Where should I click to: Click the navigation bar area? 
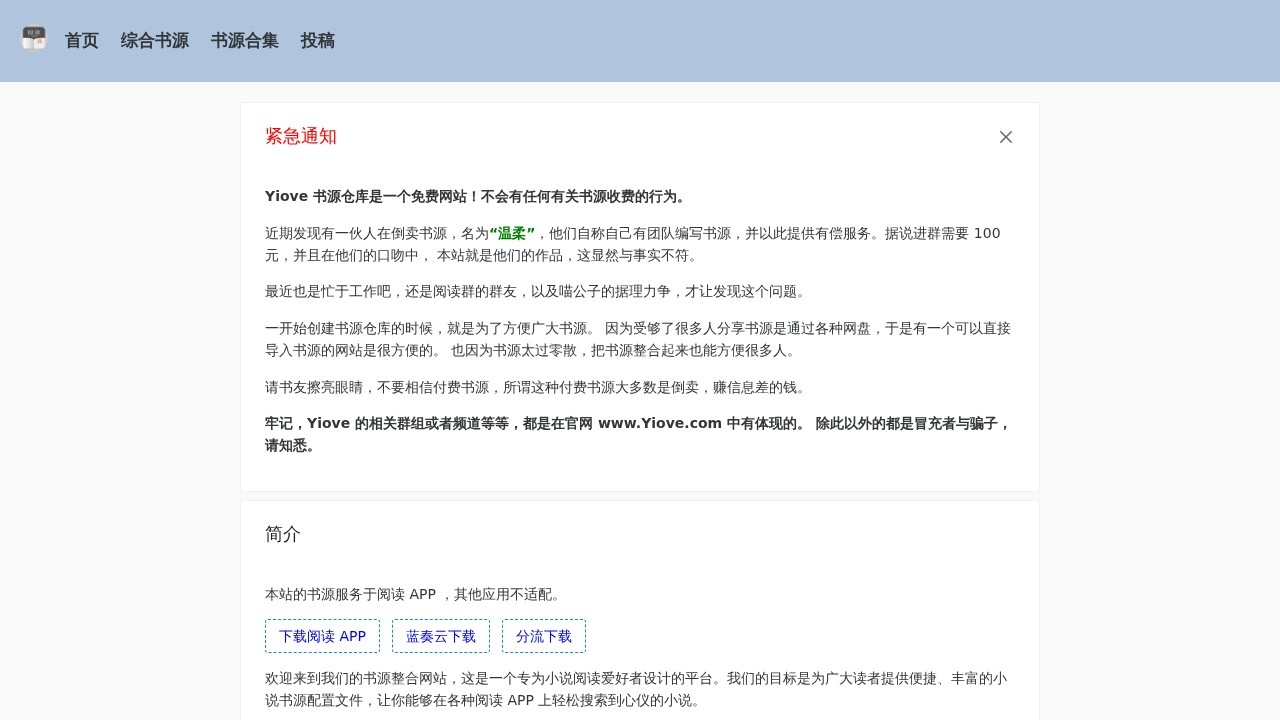tap(640, 41)
